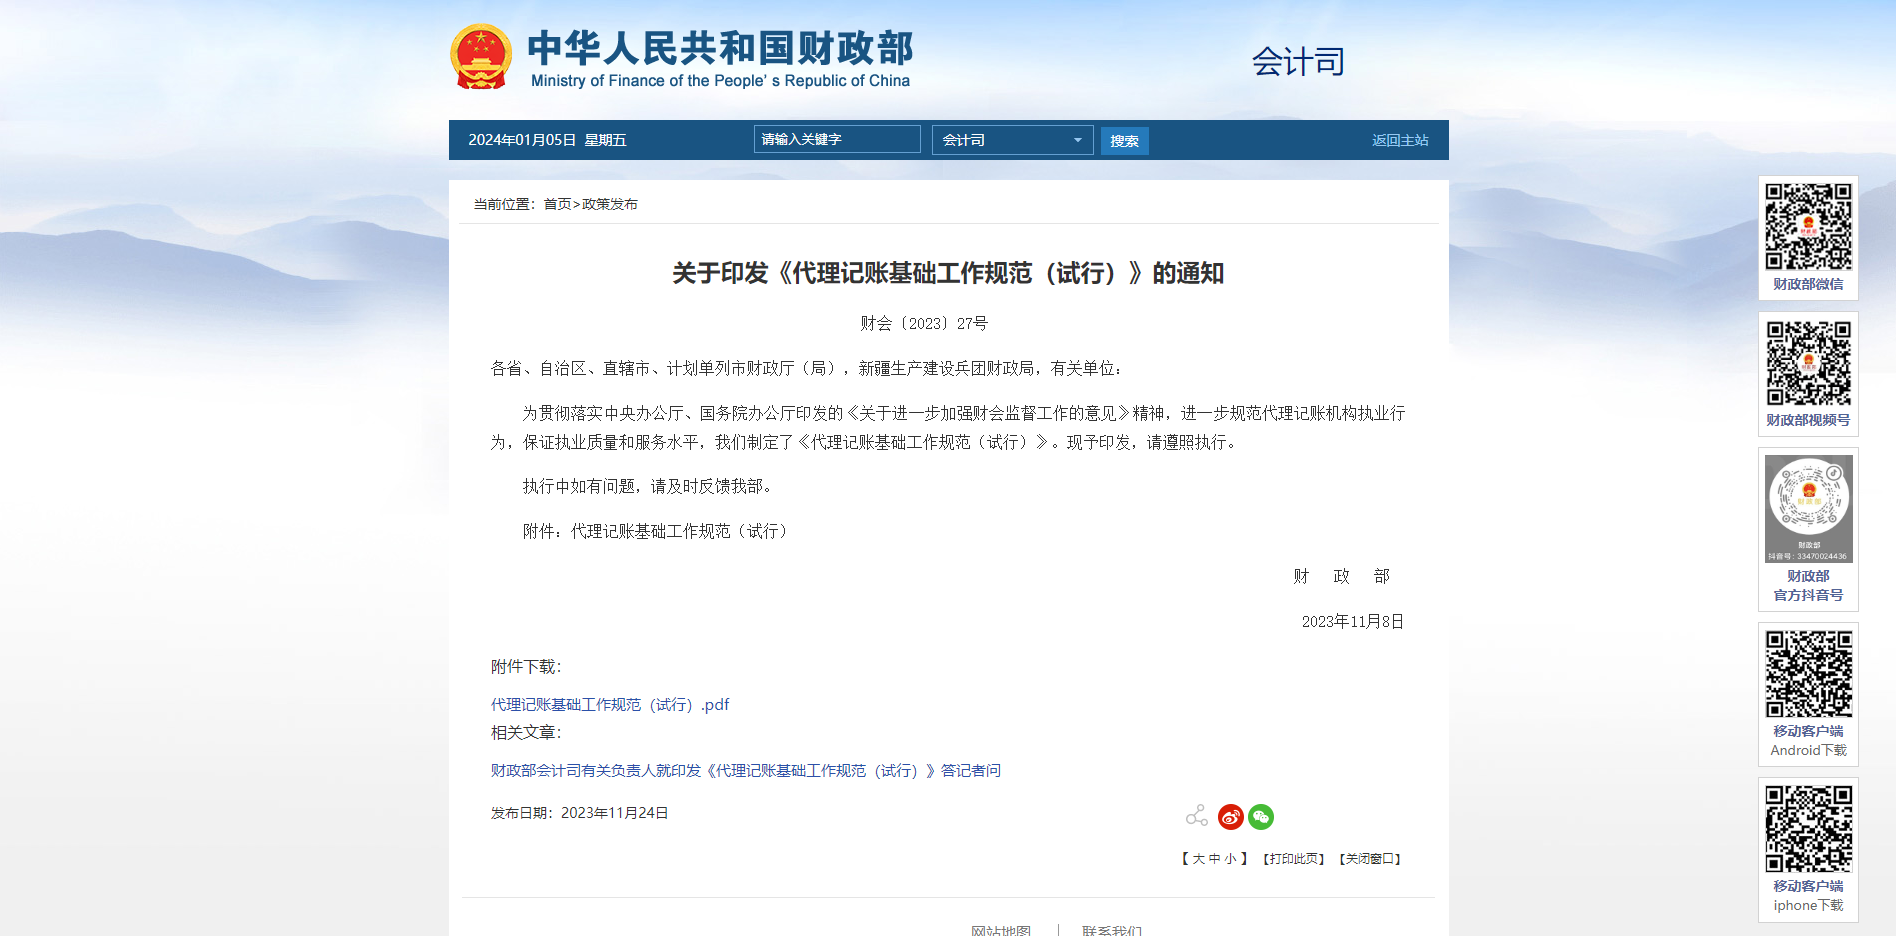
Task: Expand the 会计司 search scope dropdown
Action: (x=1012, y=140)
